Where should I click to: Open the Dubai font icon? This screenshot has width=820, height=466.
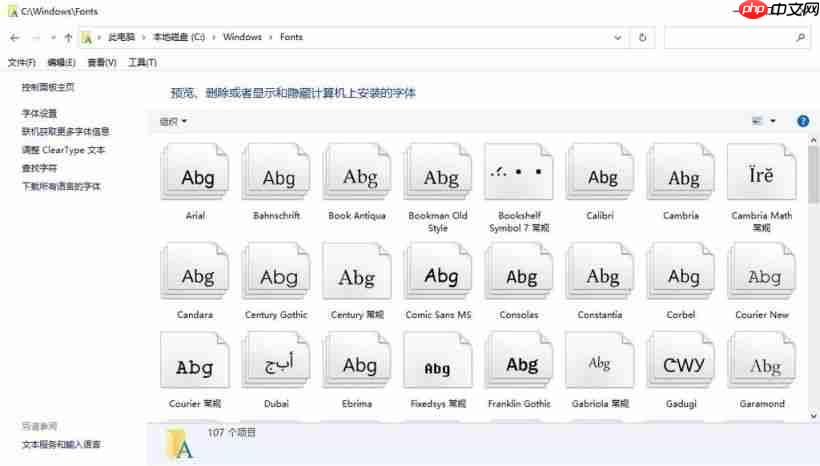tap(276, 361)
